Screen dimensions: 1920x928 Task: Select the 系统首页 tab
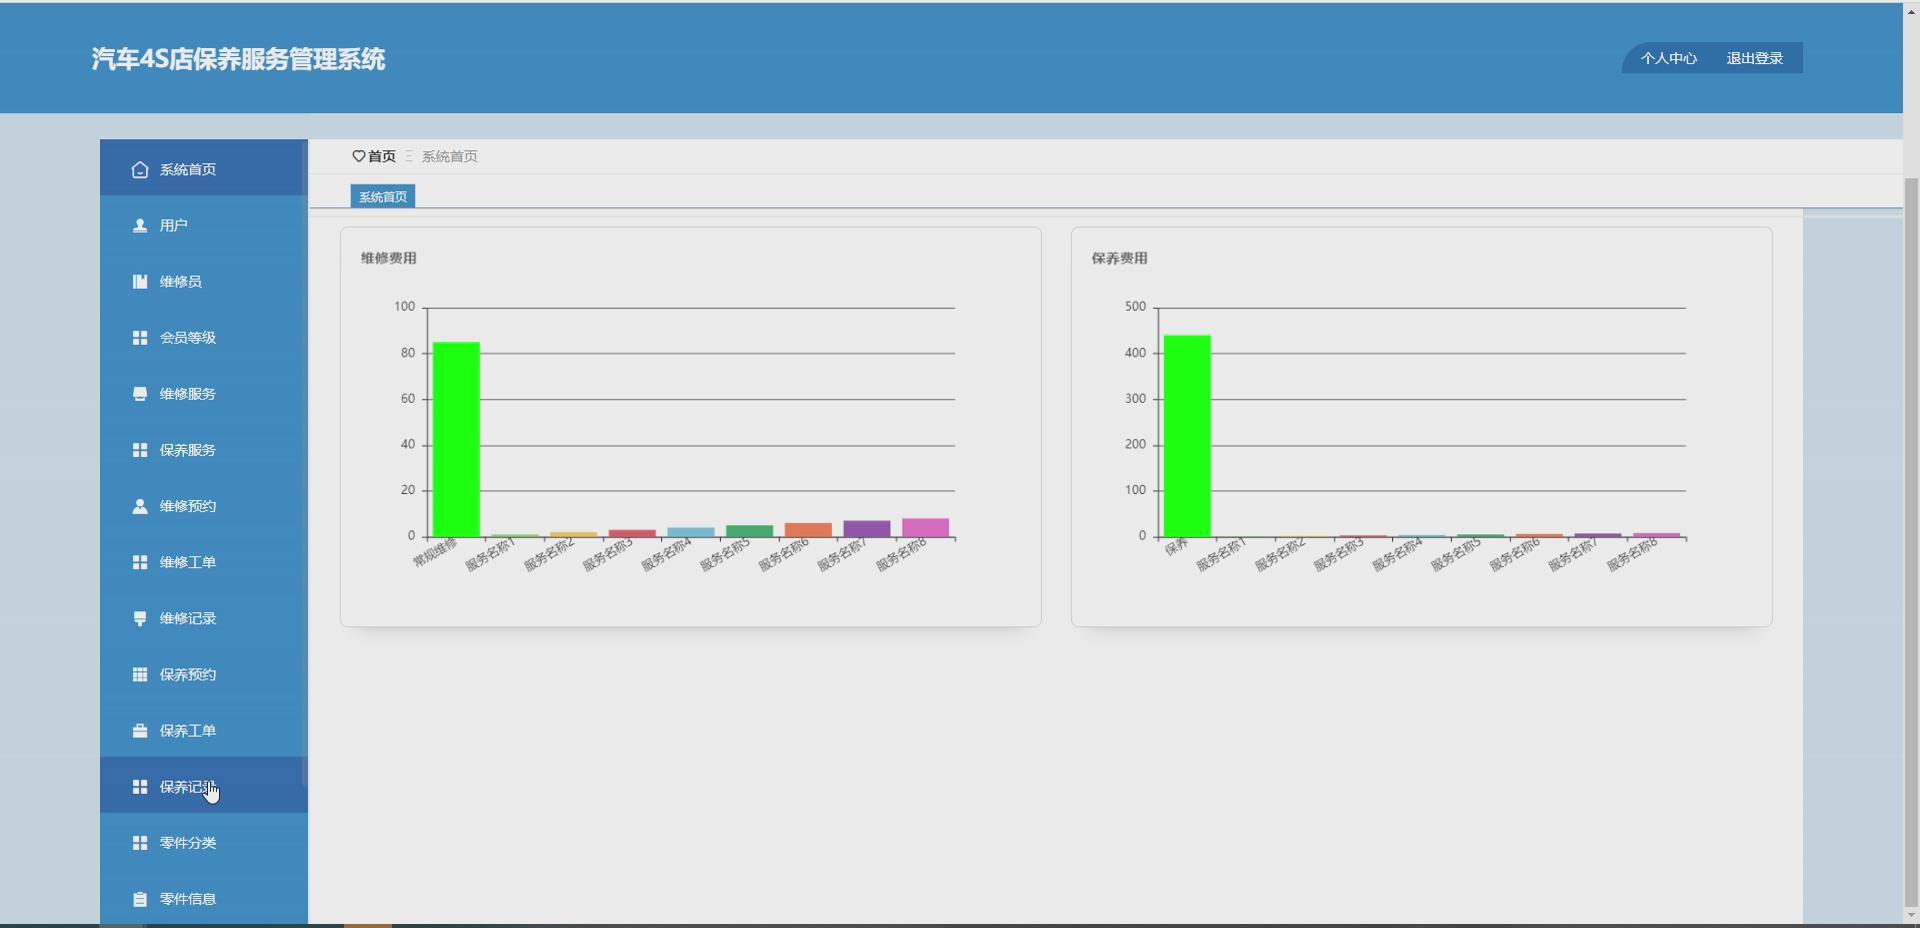point(383,196)
